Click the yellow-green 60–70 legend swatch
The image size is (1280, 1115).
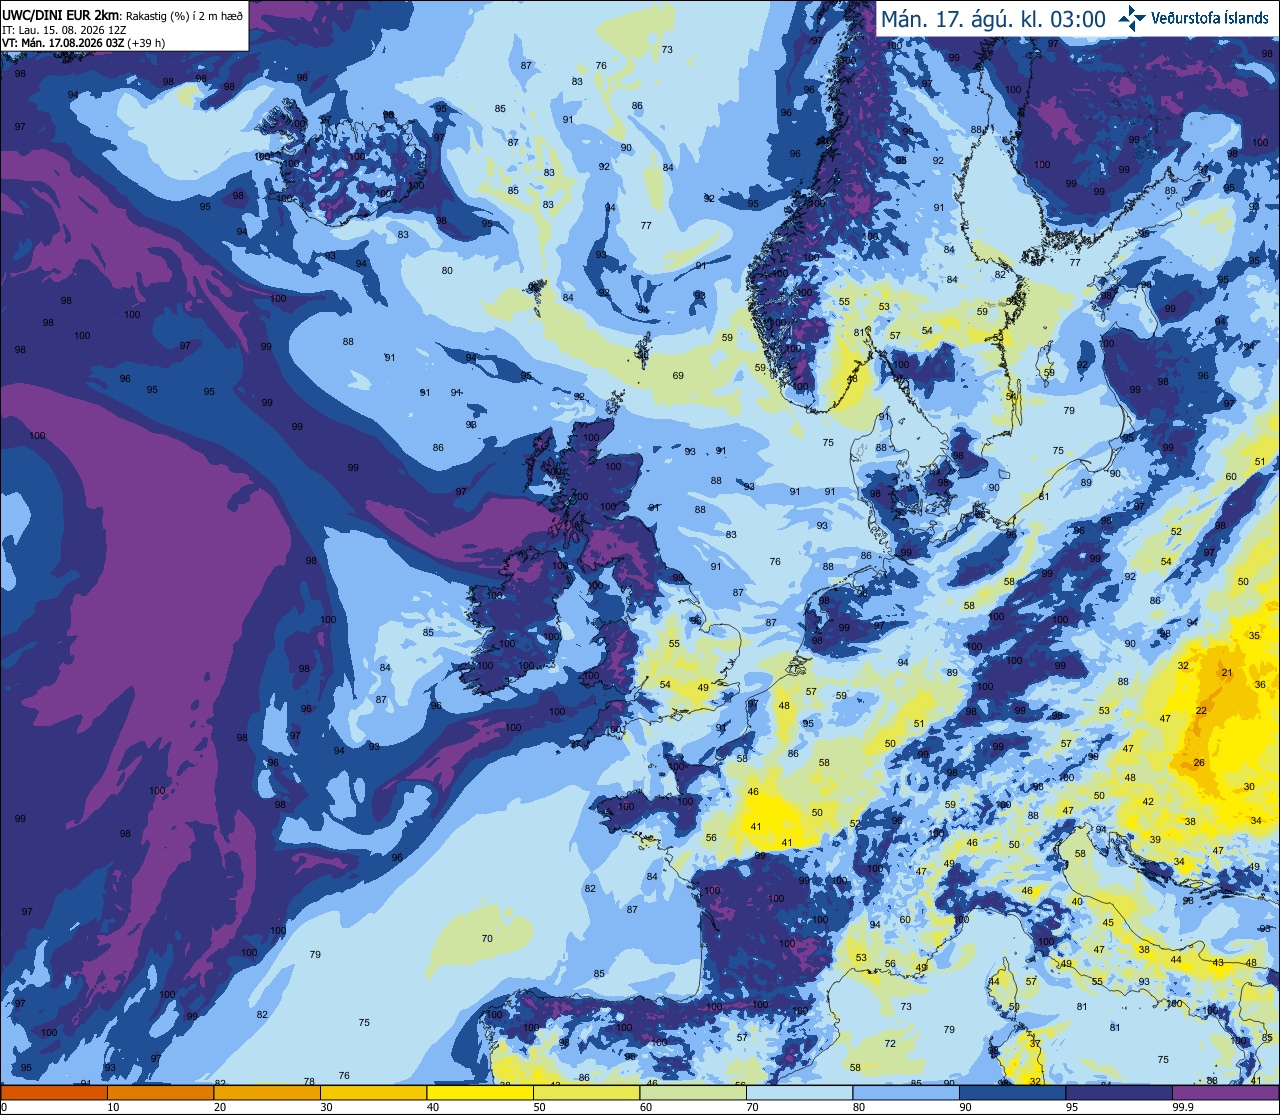point(693,1093)
